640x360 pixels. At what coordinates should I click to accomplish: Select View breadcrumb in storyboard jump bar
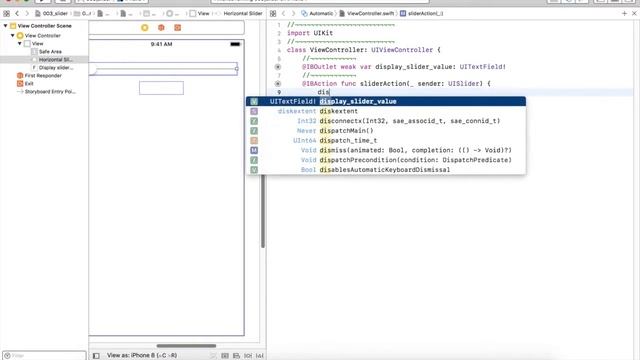(x=200, y=13)
